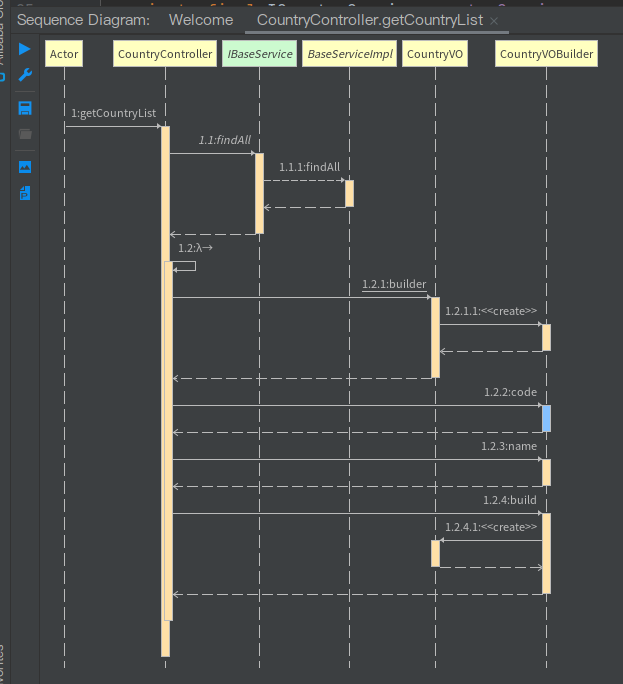Screen dimensions: 623x684
Task: Select IBaseService findAll activation bar
Action: coord(259,194)
